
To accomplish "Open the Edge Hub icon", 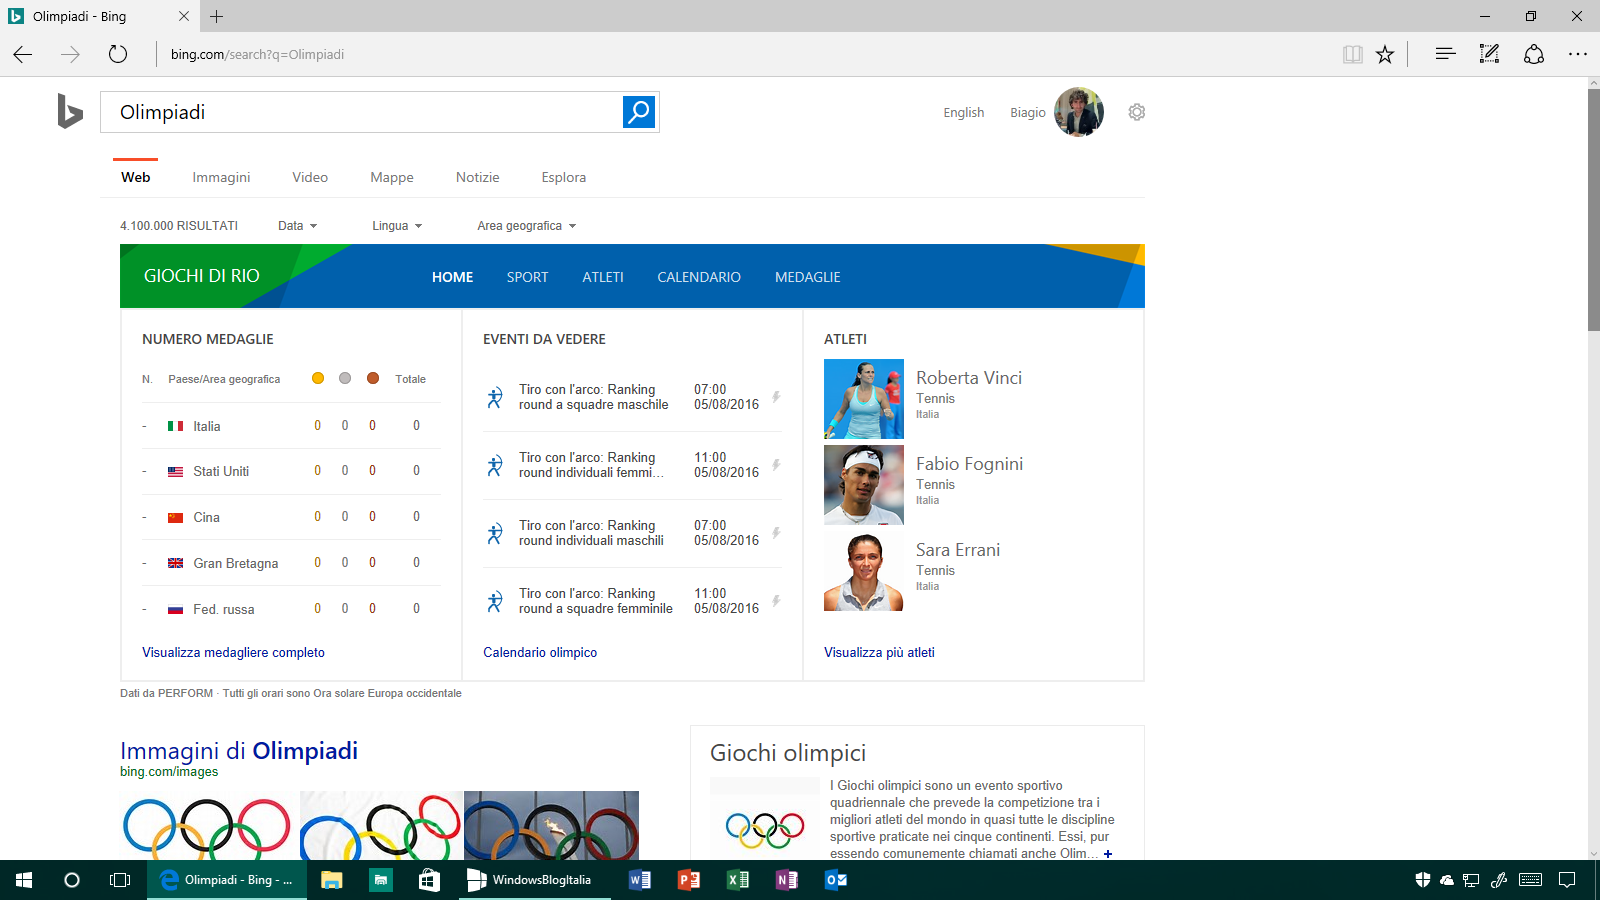I will 1445,54.
